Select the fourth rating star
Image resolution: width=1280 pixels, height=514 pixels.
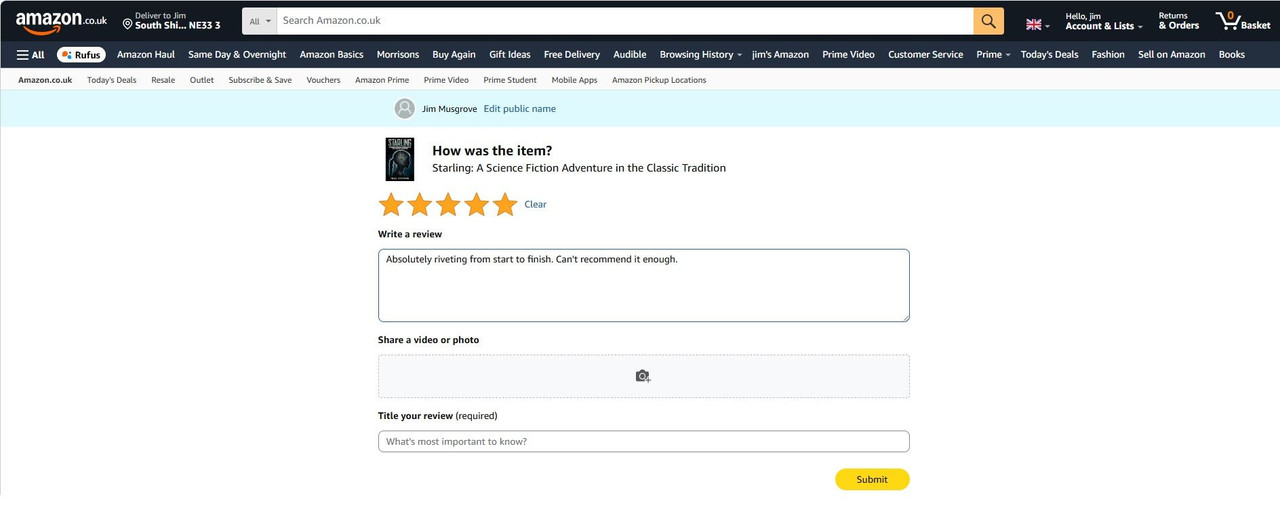click(476, 205)
